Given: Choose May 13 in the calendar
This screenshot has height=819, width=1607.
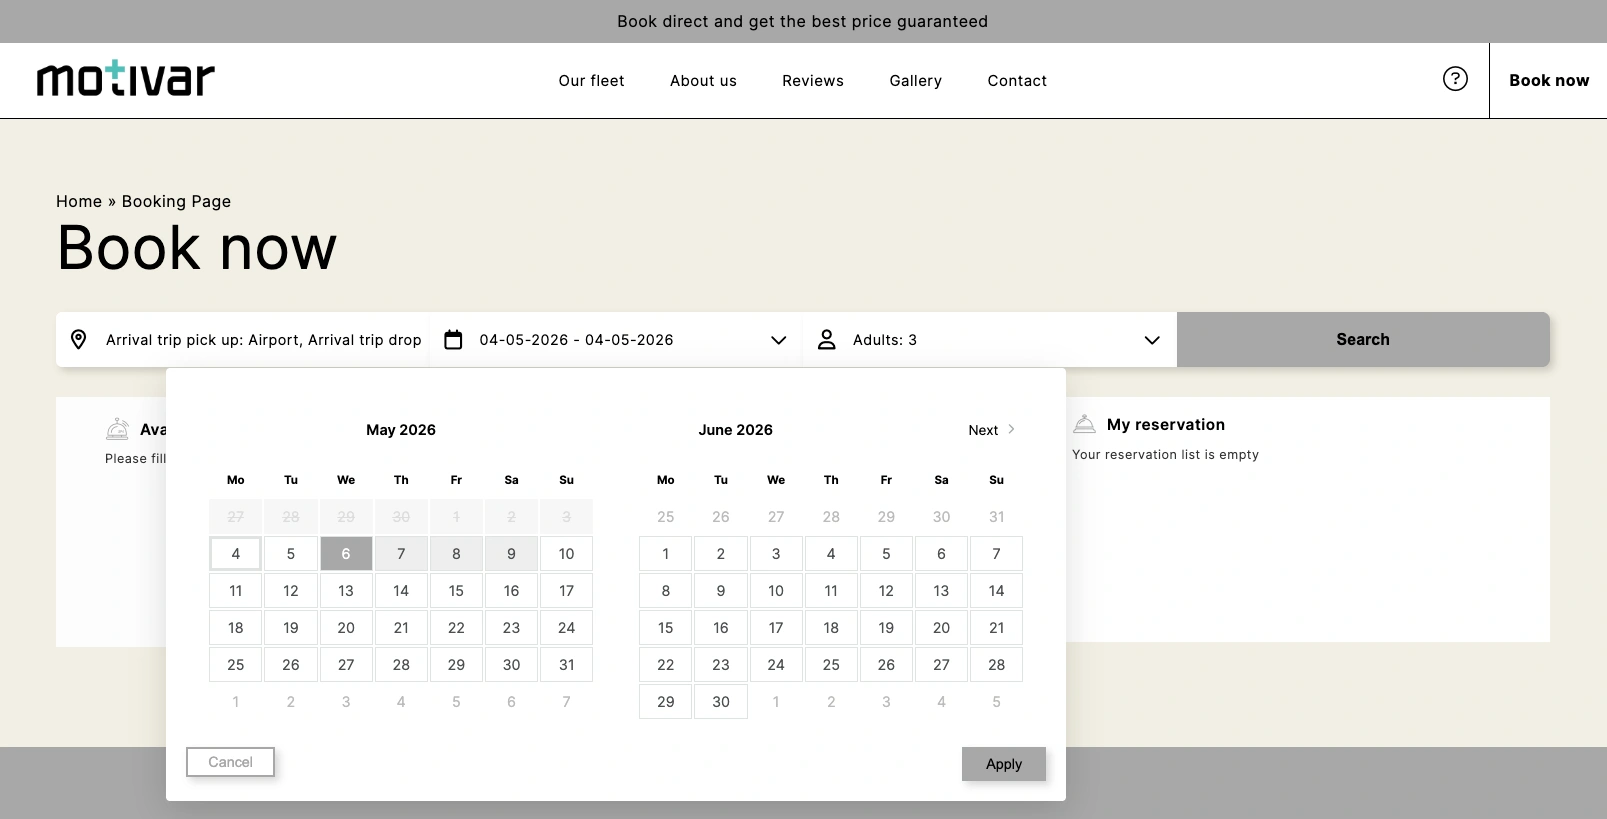Looking at the screenshot, I should coord(346,591).
